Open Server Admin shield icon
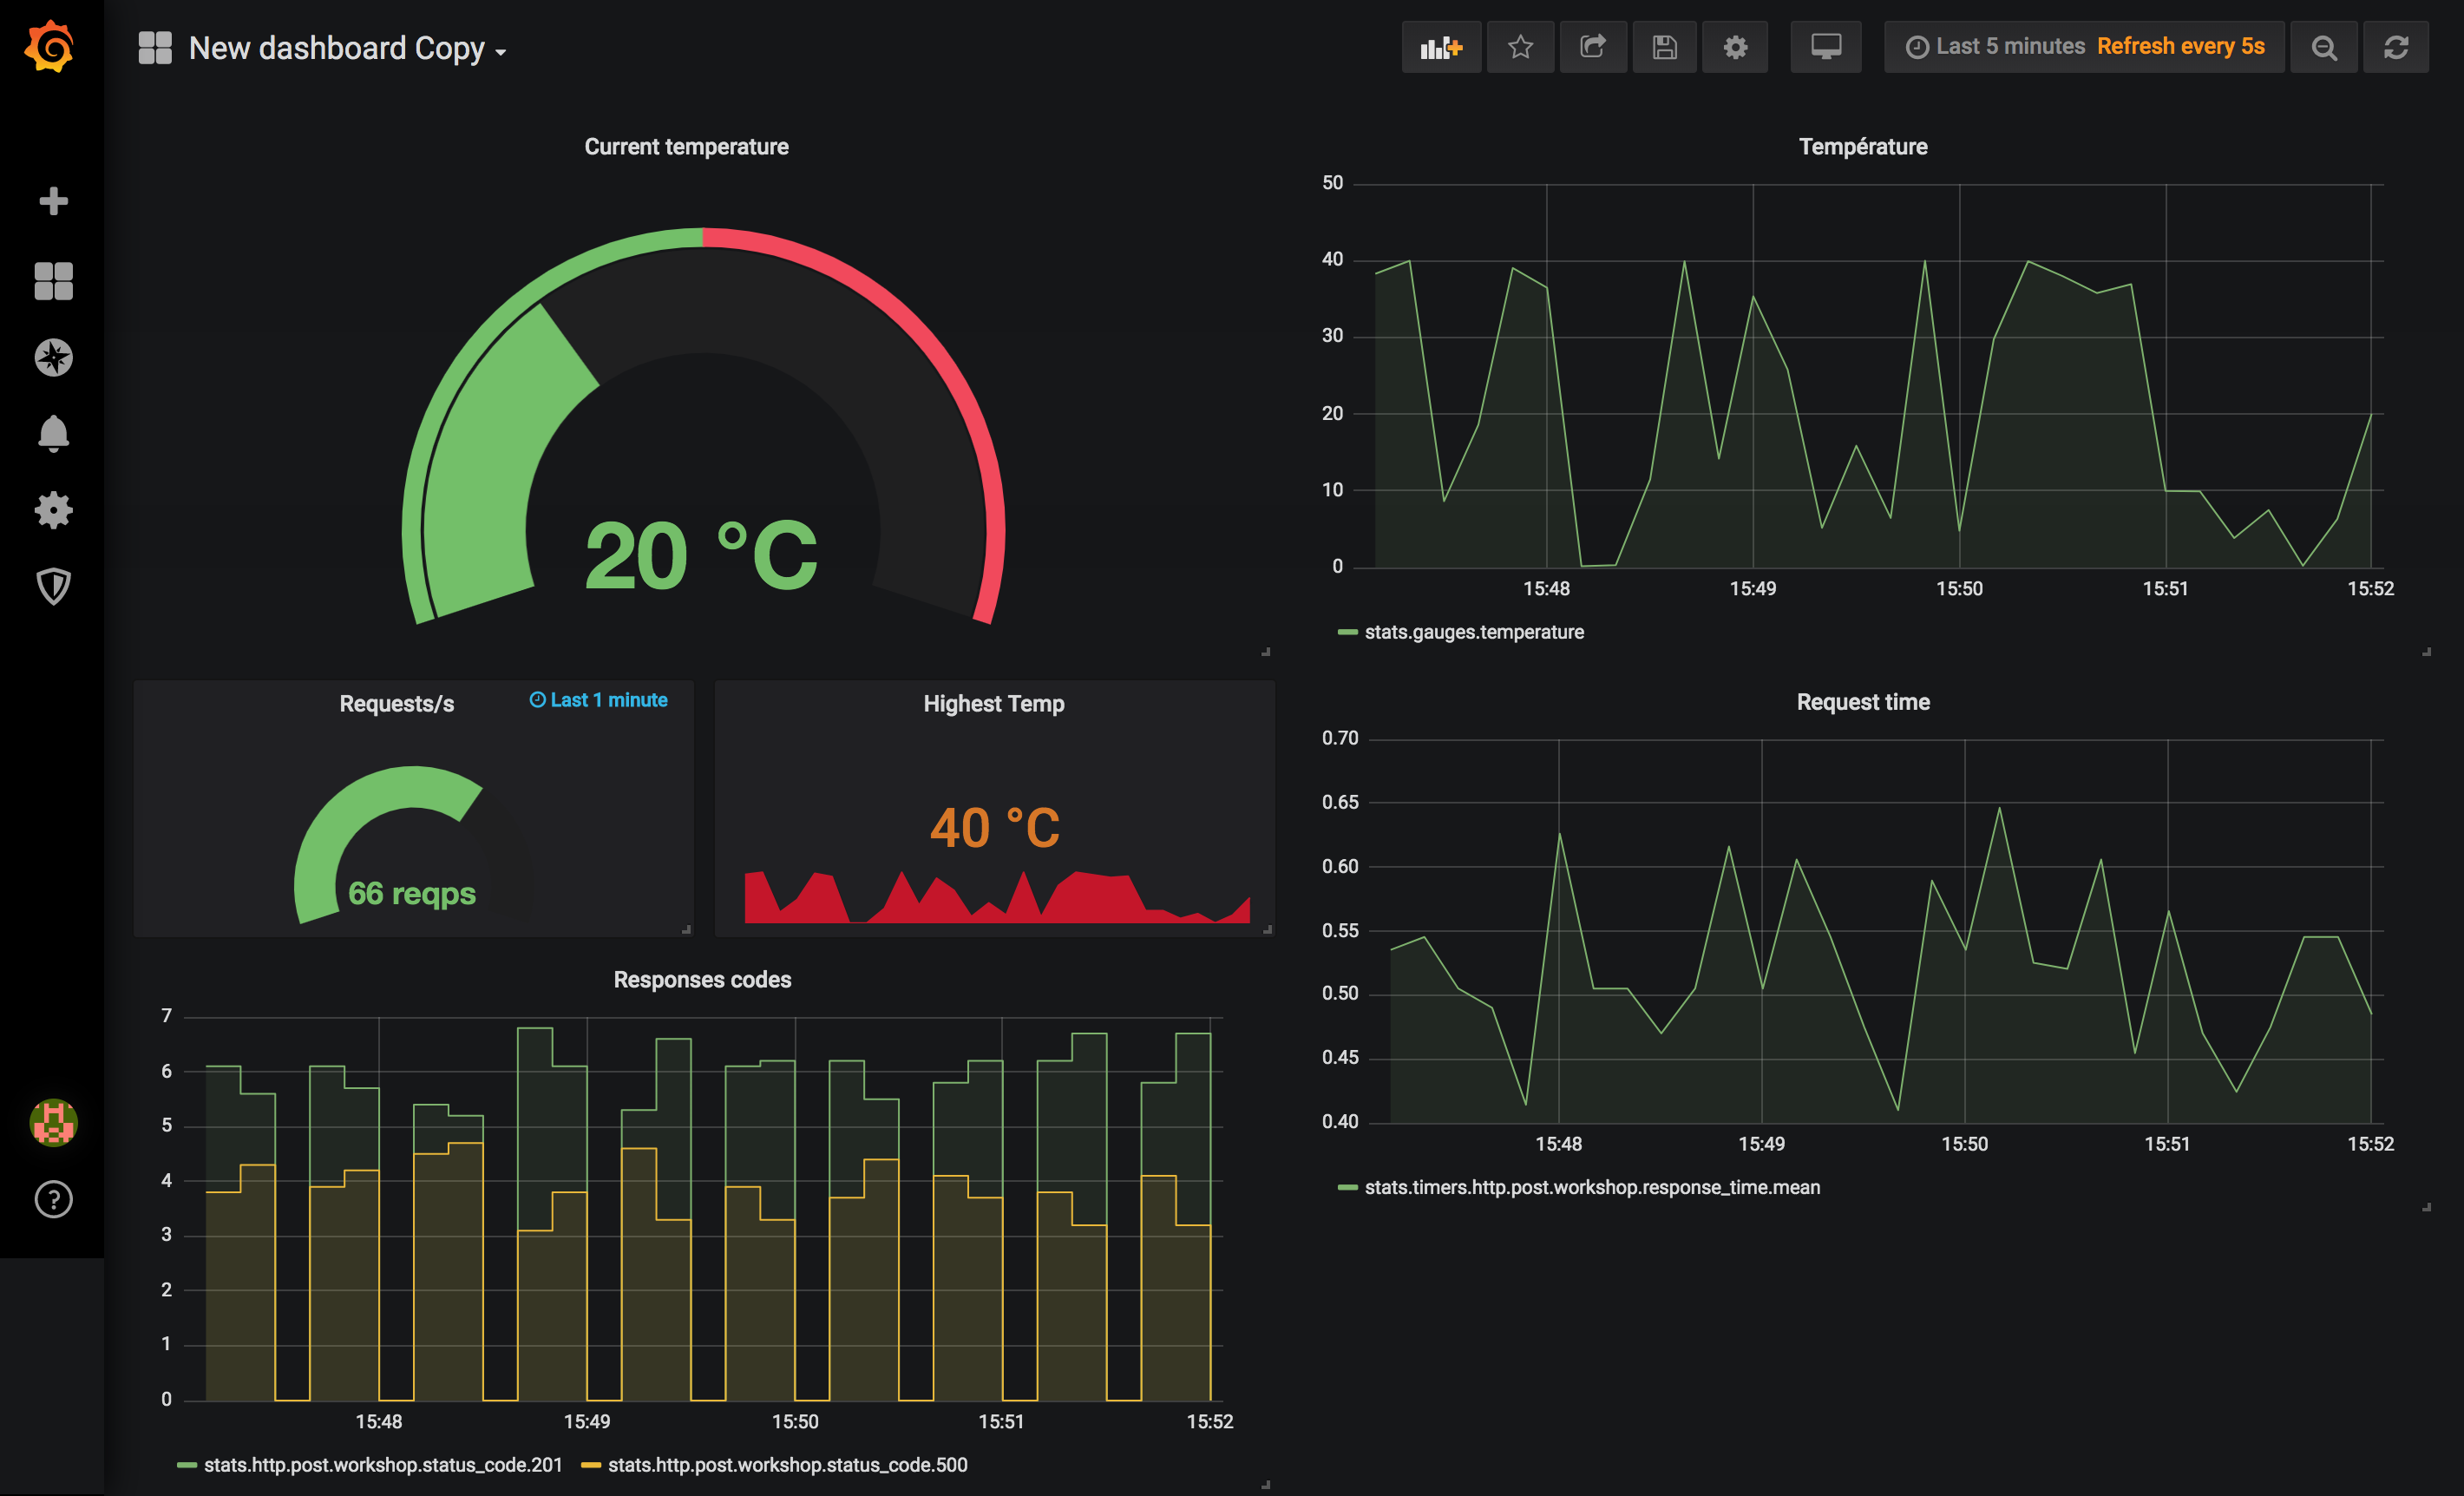2464x1496 pixels. 53,587
